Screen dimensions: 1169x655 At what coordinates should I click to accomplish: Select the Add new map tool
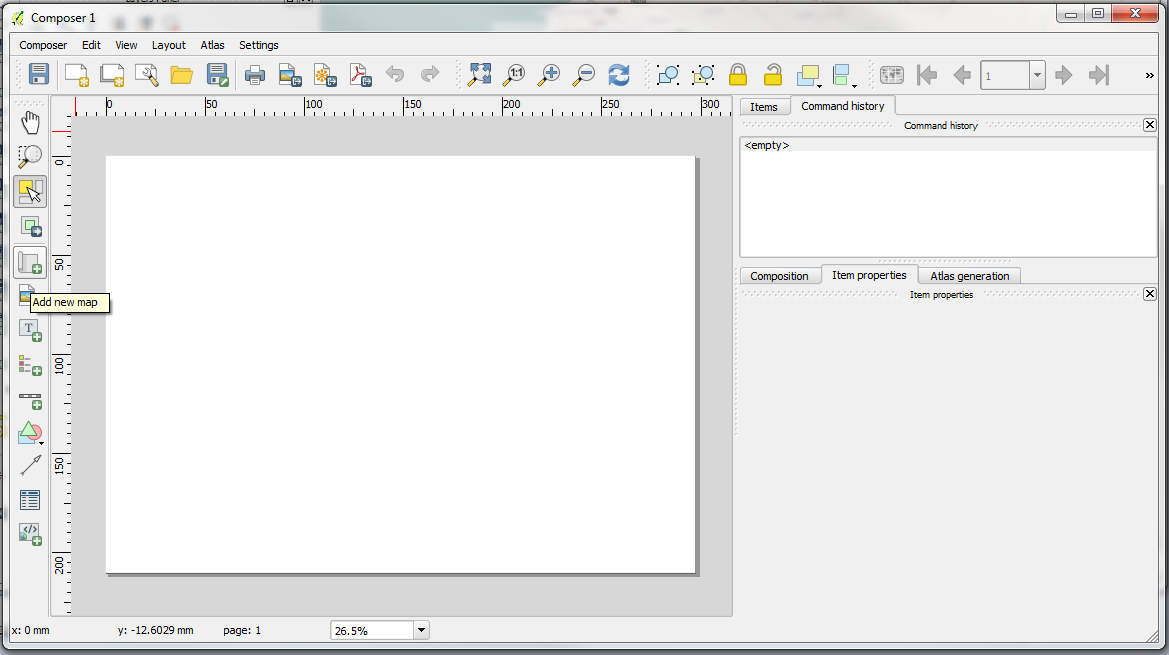click(30, 262)
